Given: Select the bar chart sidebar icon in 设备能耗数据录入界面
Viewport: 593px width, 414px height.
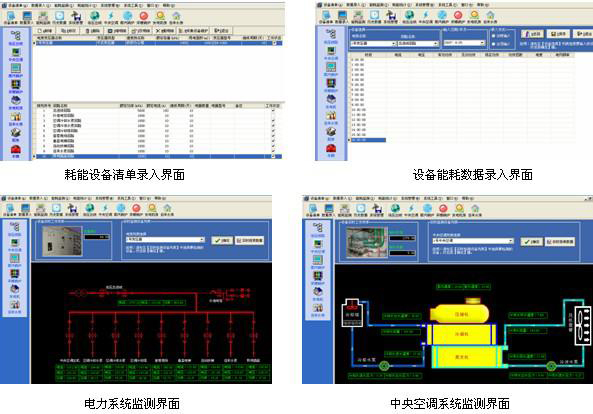Looking at the screenshot, I should [331, 116].
